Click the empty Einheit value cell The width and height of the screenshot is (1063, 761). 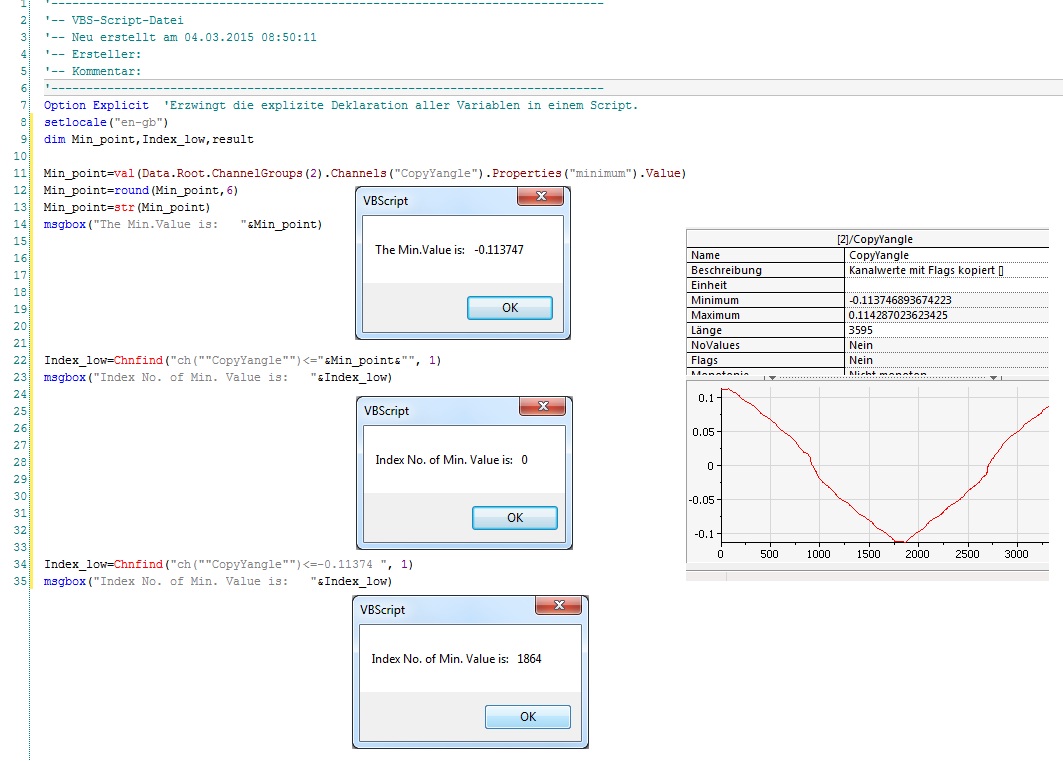coord(947,285)
